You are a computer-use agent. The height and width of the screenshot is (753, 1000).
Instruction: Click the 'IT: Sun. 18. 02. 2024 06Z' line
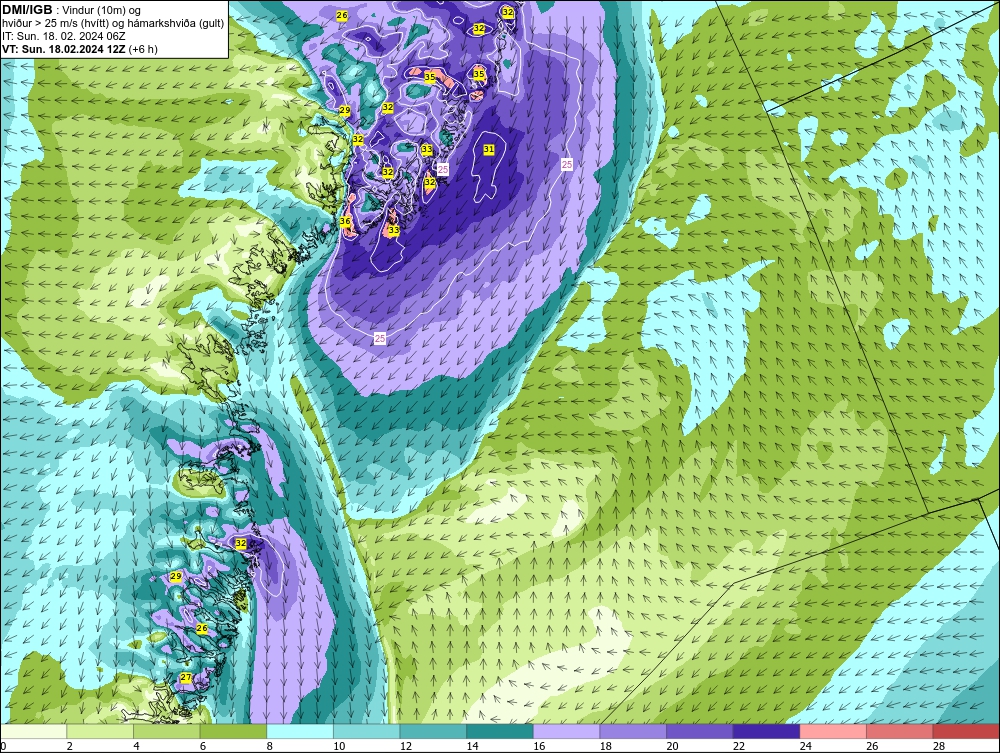pyautogui.click(x=64, y=36)
